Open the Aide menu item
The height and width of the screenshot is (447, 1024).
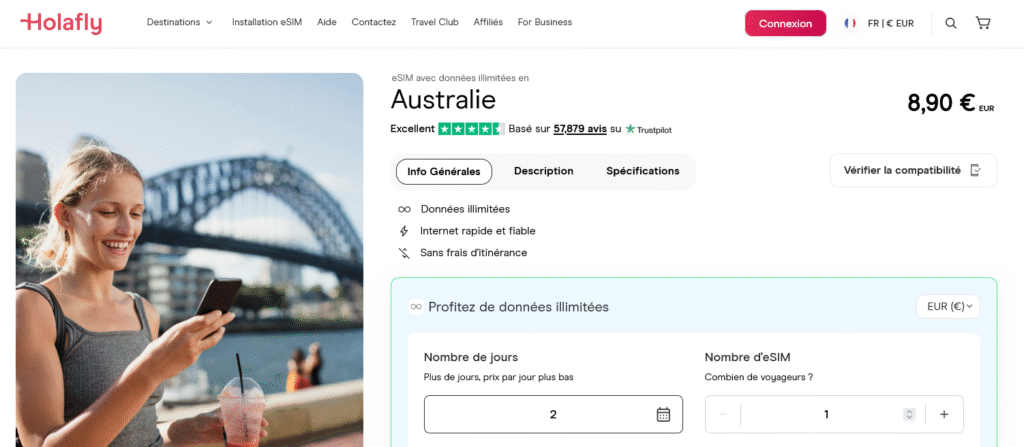[327, 22]
